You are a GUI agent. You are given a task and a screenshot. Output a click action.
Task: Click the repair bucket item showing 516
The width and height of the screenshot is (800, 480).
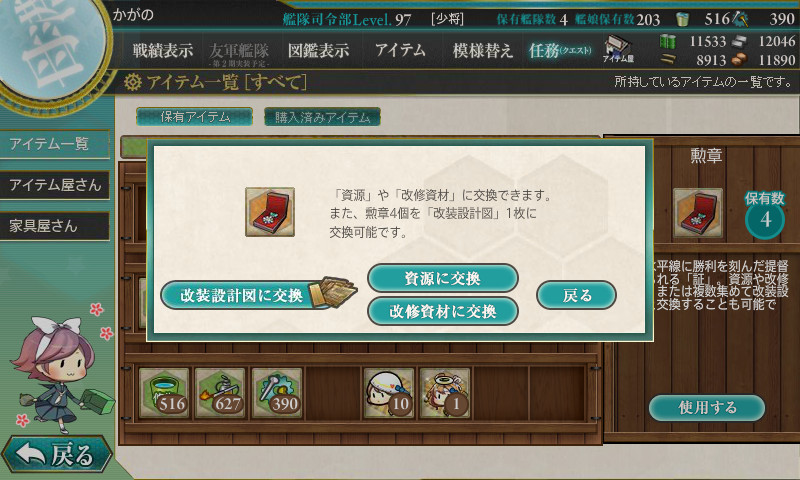coord(164,393)
